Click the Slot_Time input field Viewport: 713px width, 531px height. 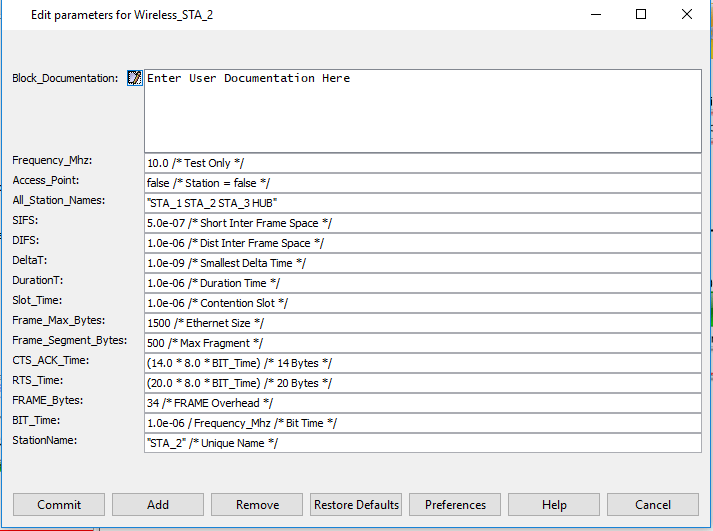[422, 303]
